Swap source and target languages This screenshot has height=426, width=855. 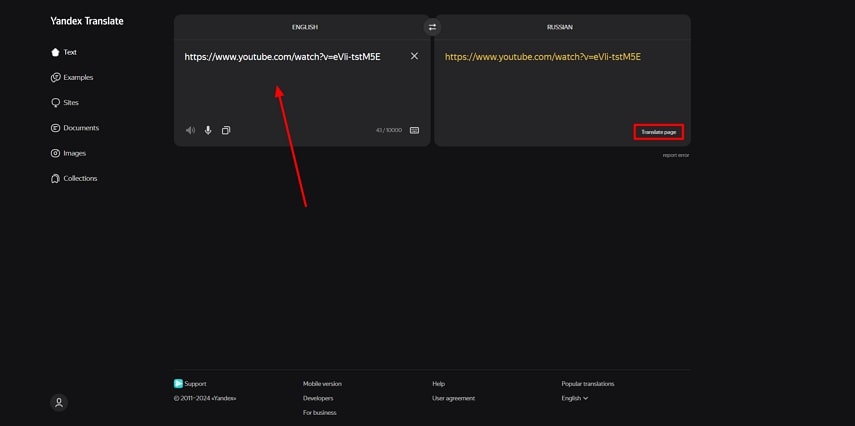click(x=432, y=27)
